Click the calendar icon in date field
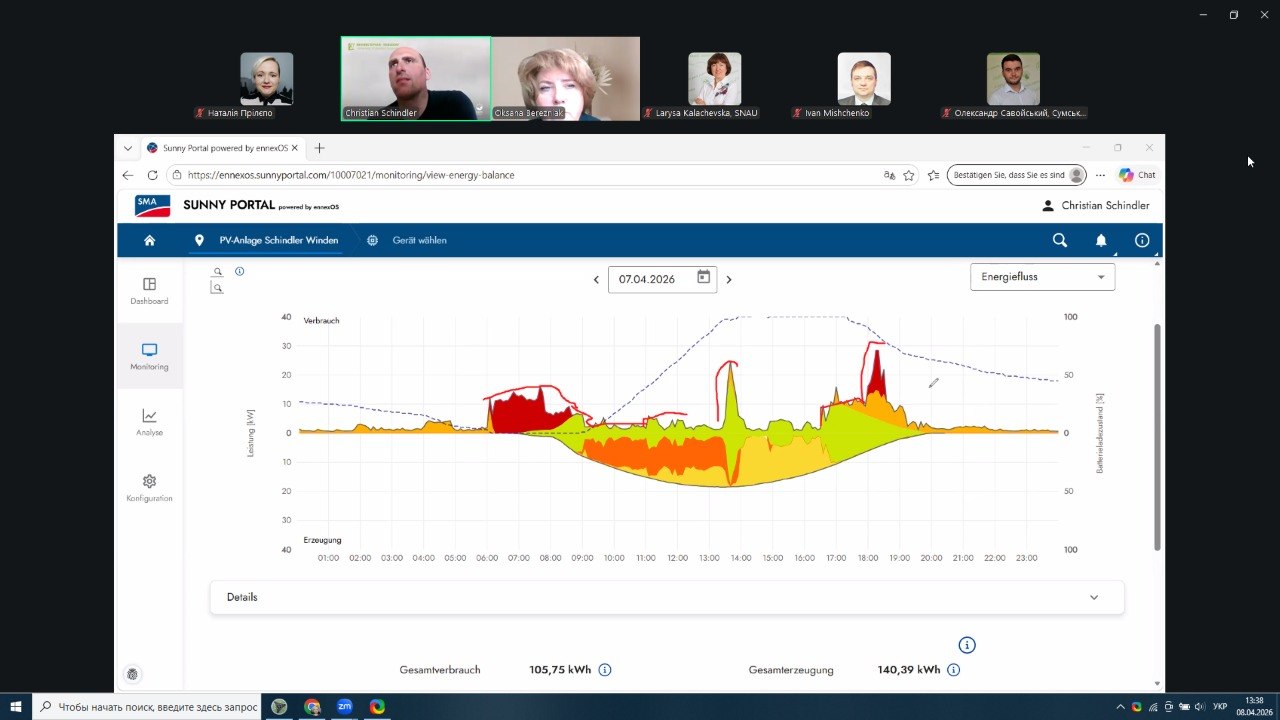This screenshot has height=720, width=1280. coord(704,278)
